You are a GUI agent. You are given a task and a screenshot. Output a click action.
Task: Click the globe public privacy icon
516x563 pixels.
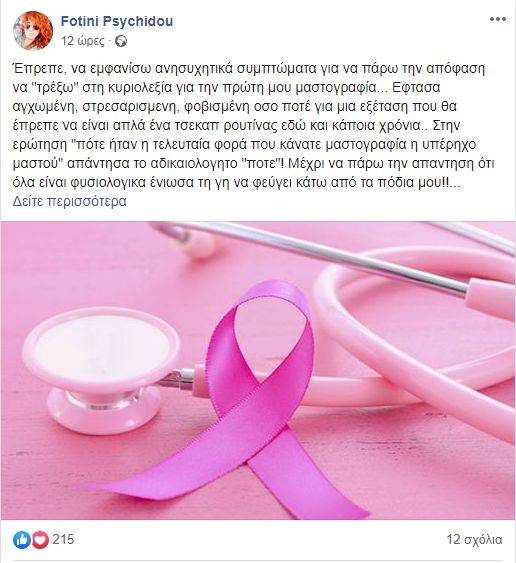pyautogui.click(x=121, y=42)
